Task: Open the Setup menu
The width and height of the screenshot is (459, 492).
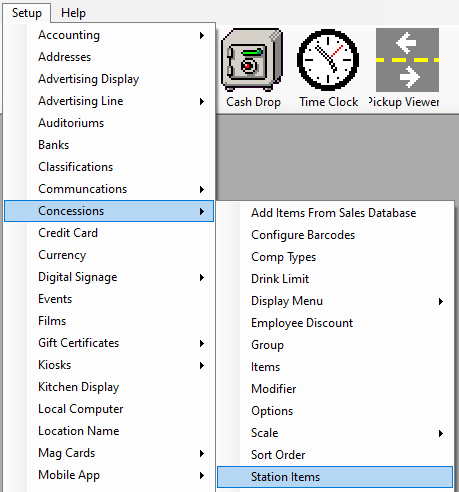Action: coord(27,13)
